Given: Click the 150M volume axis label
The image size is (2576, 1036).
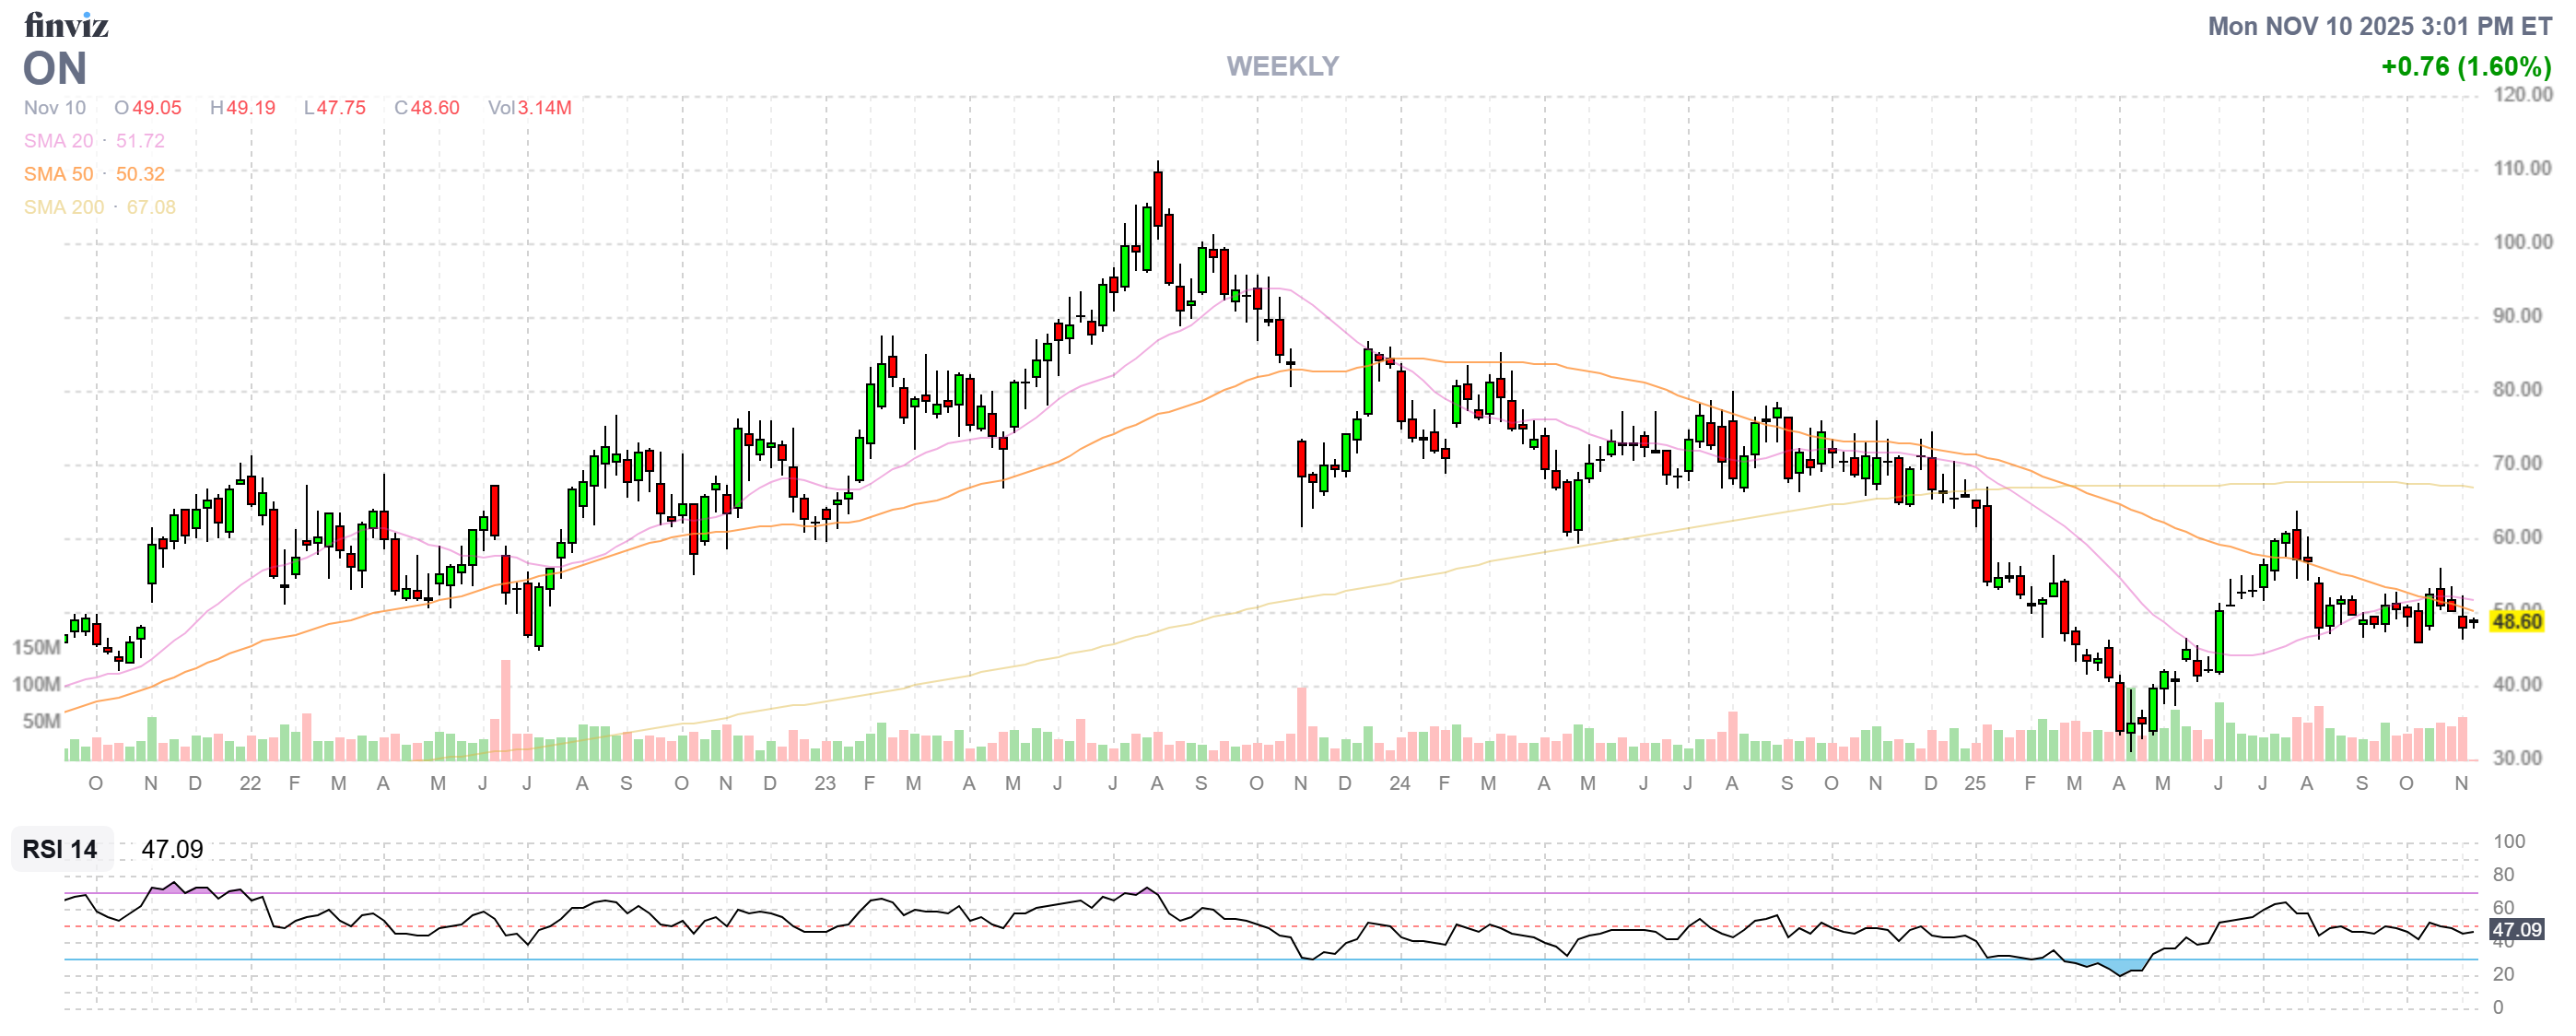Looking at the screenshot, I should 36,647.
